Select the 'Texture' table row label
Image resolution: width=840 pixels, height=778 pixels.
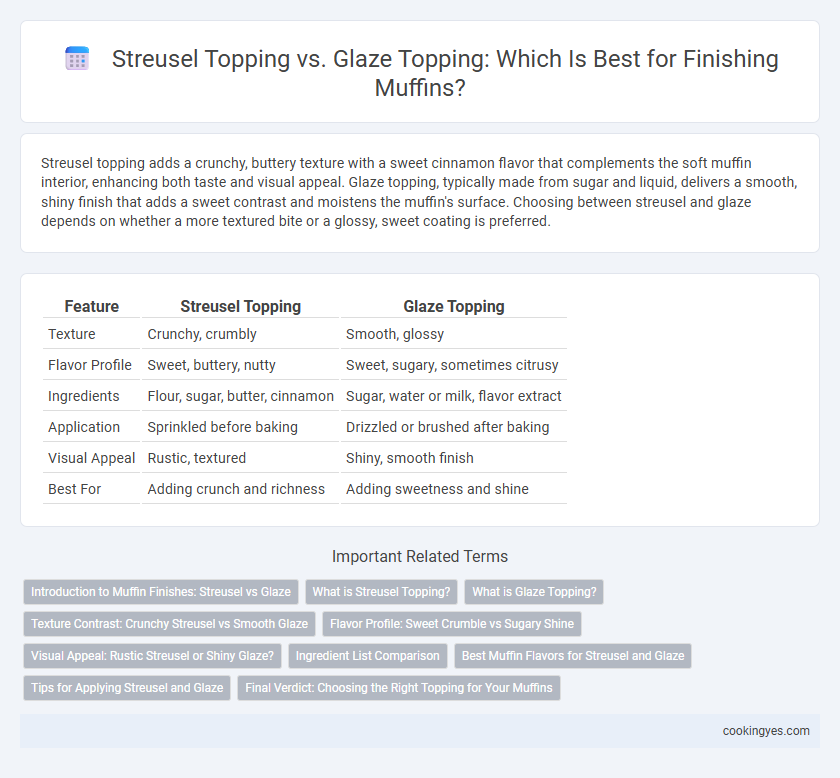72,334
